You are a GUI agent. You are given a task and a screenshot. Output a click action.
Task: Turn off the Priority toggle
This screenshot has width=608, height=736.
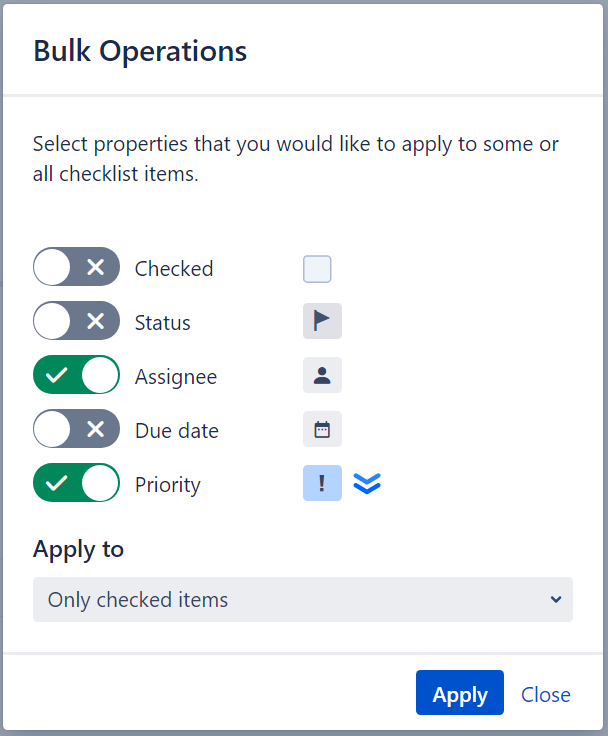click(x=76, y=484)
